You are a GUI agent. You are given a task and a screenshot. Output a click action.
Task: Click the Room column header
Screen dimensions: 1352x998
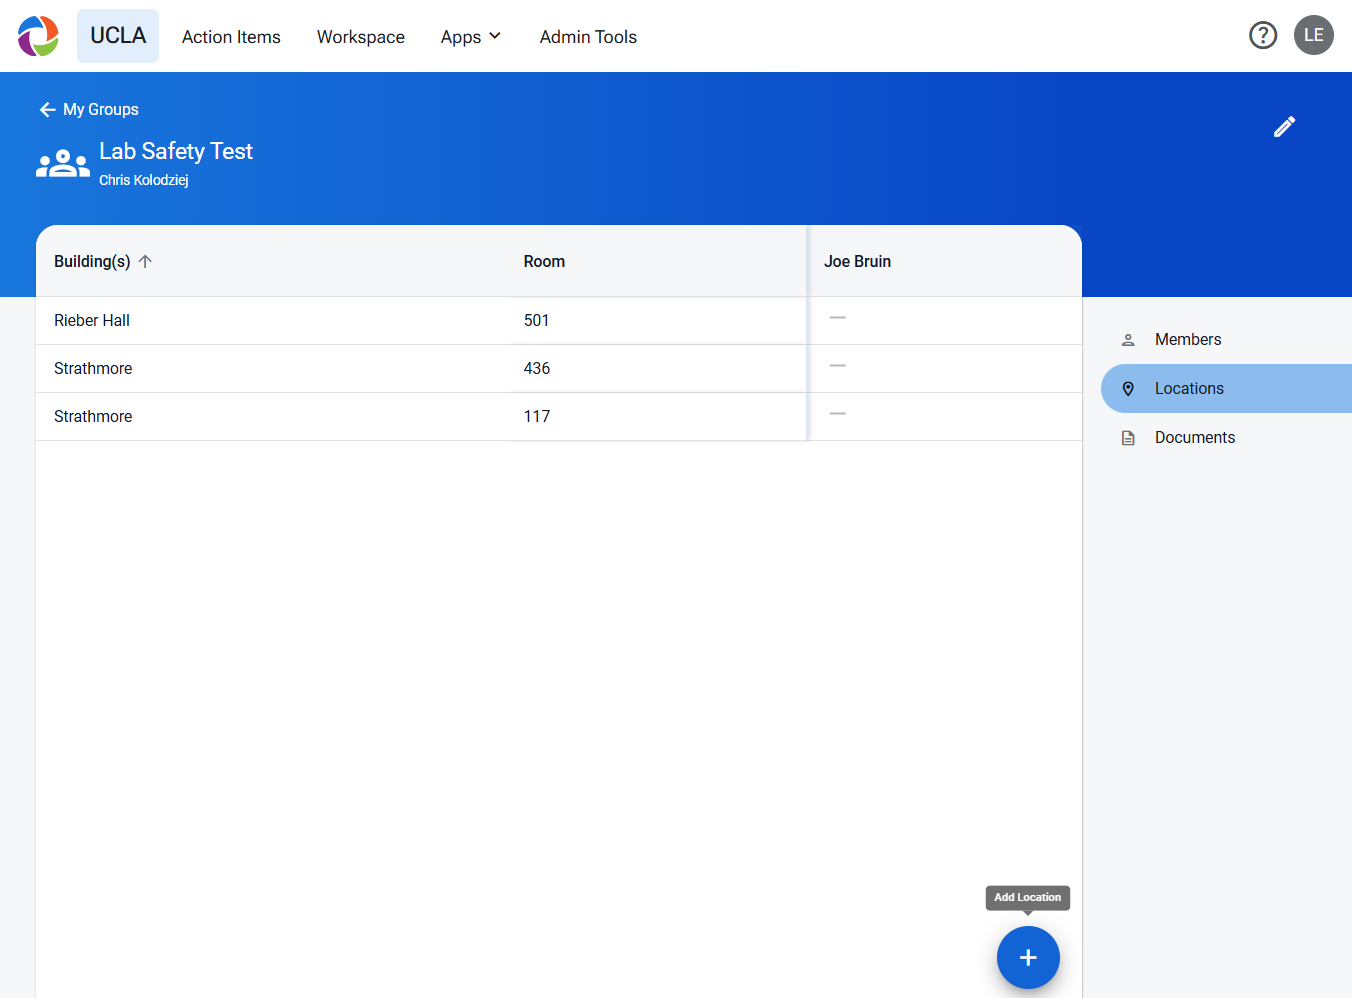(x=544, y=261)
